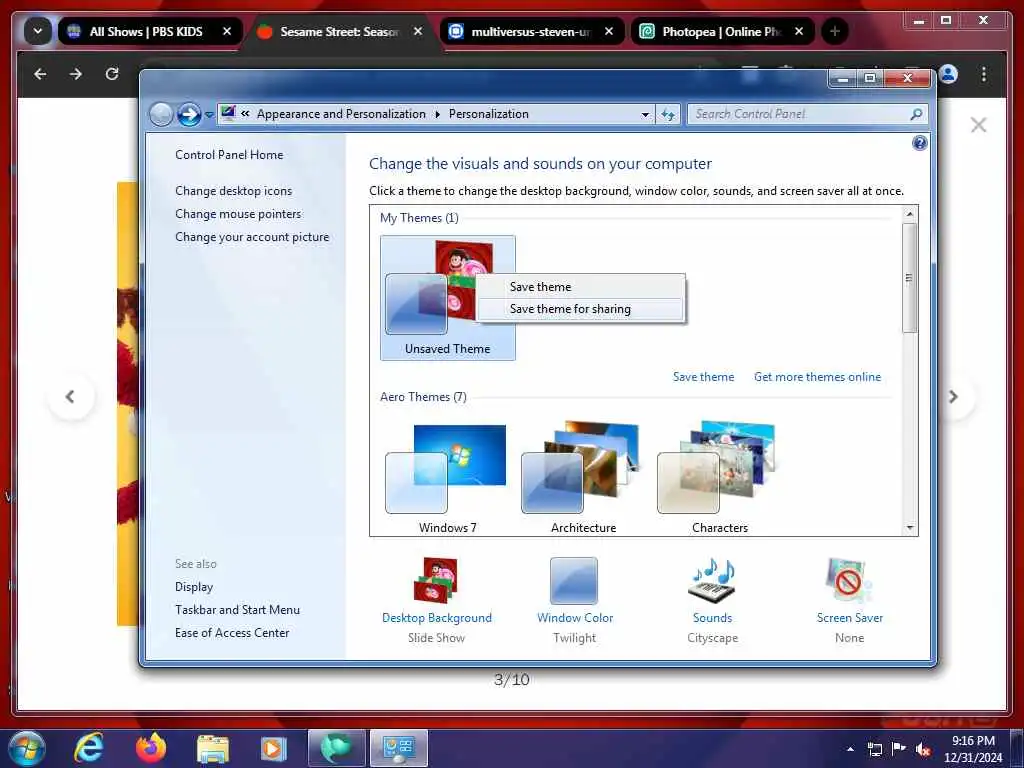Screen dimensions: 1024x768
Task: Select the Architecture theme
Action: tap(583, 478)
